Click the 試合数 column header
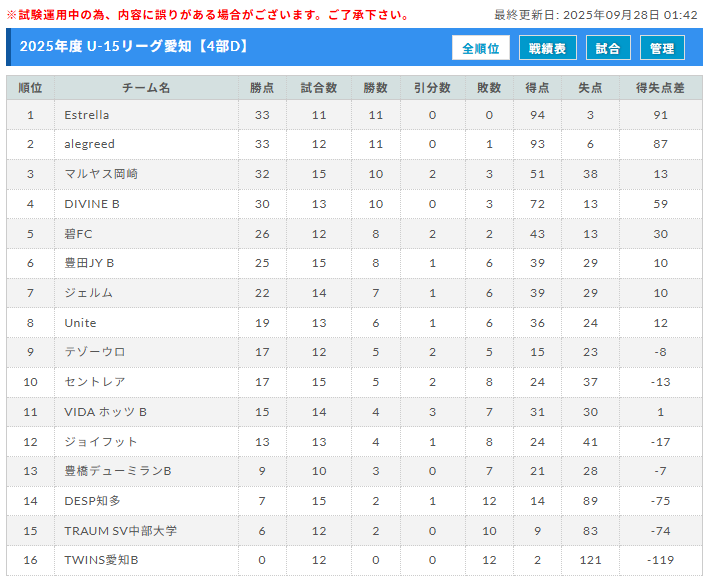This screenshot has width=713, height=584. (x=319, y=88)
